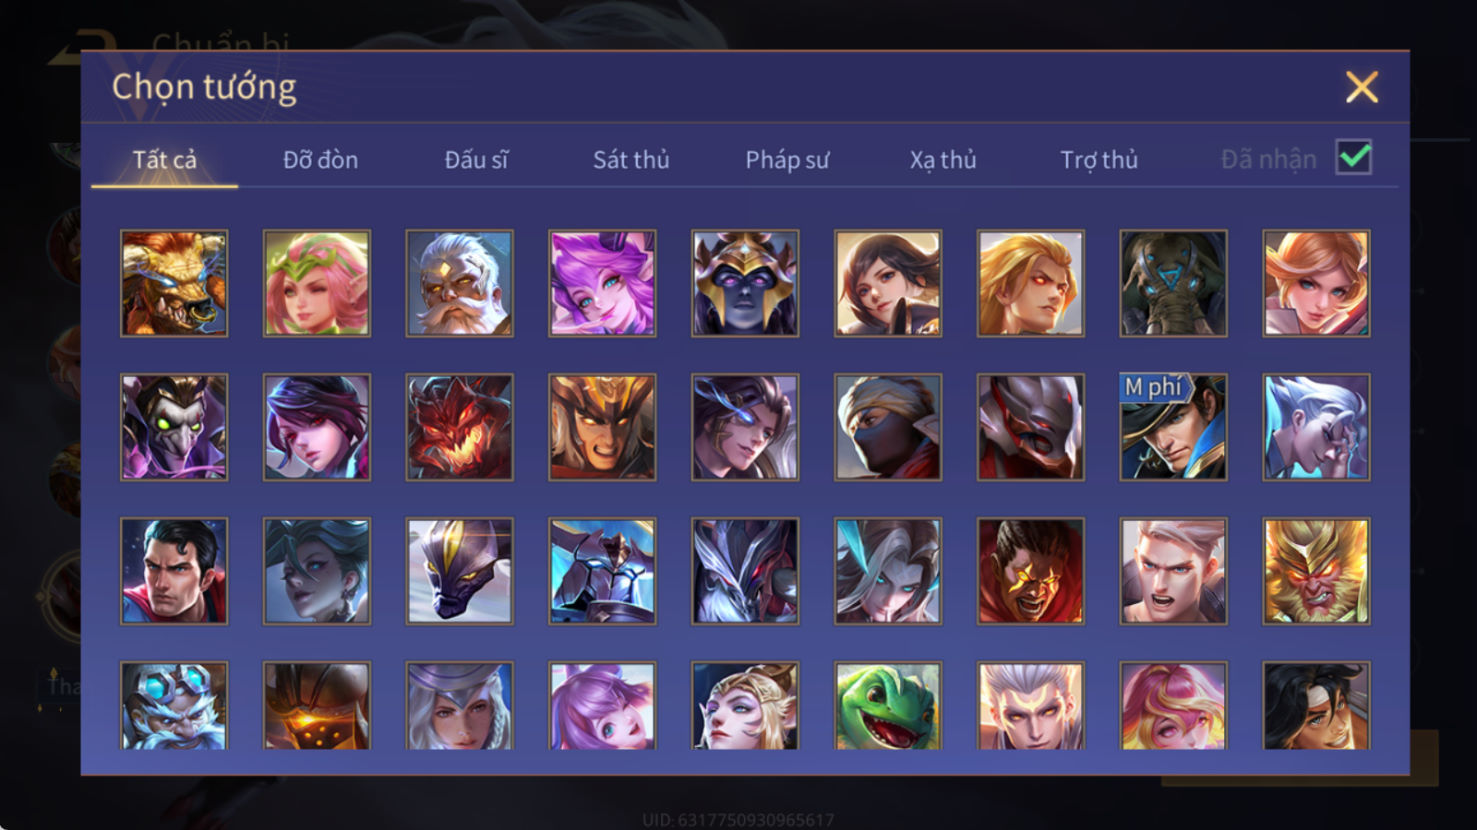Select the purple-haired horned girl hero
The width and height of the screenshot is (1477, 830).
602,283
